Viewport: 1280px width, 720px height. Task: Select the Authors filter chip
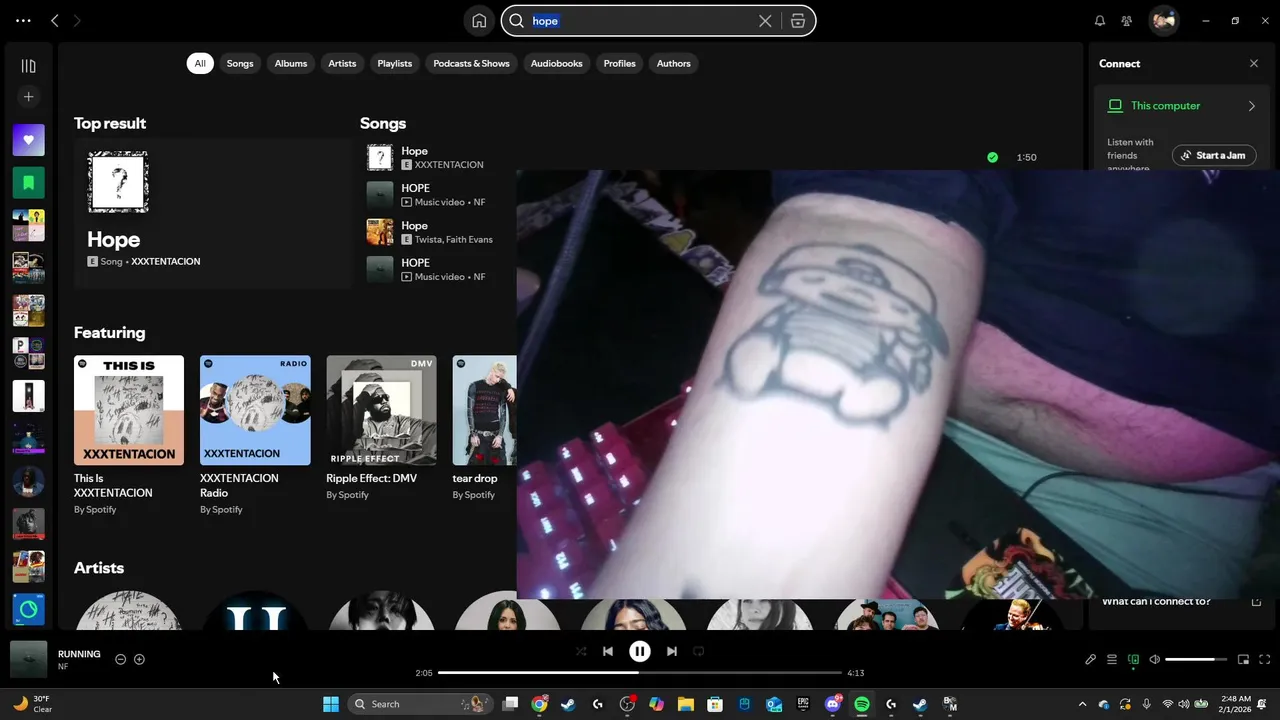point(673,63)
